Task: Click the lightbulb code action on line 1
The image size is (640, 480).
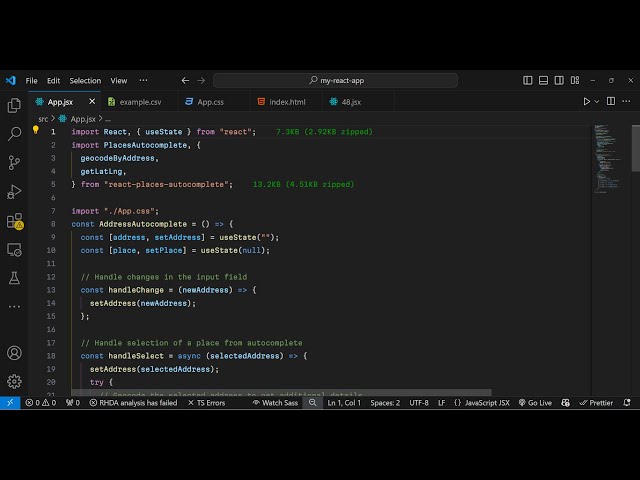Action: [36, 131]
